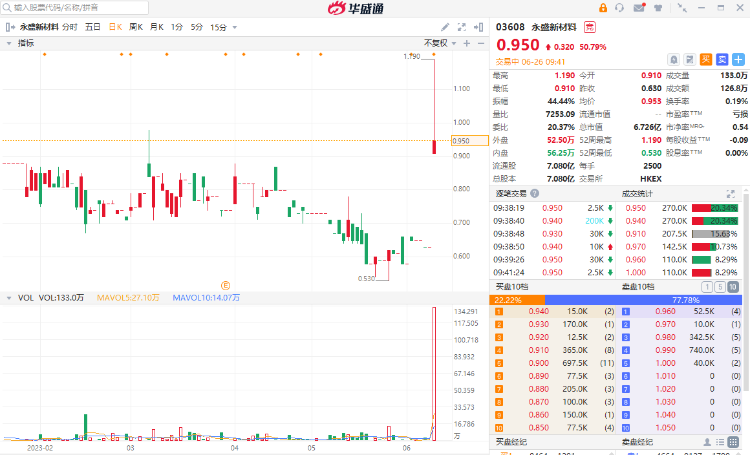Click bid level 1 price 0.940
This screenshot has height=455, width=750.
coord(539,311)
